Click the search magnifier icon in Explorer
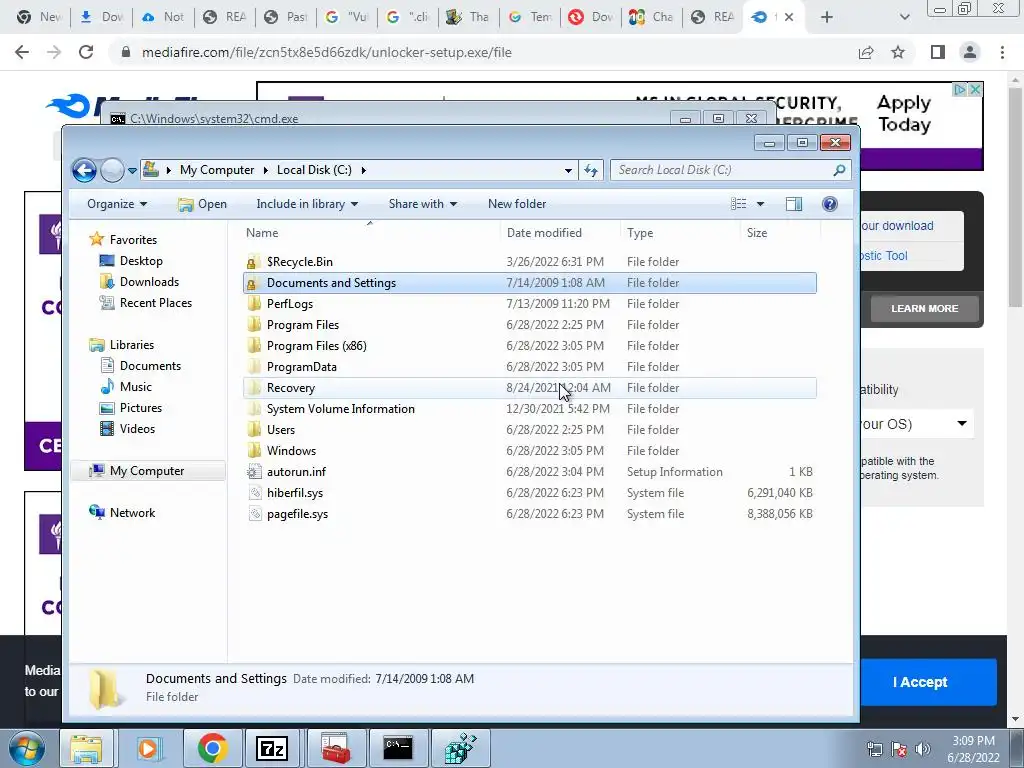The image size is (1024, 768). [839, 170]
